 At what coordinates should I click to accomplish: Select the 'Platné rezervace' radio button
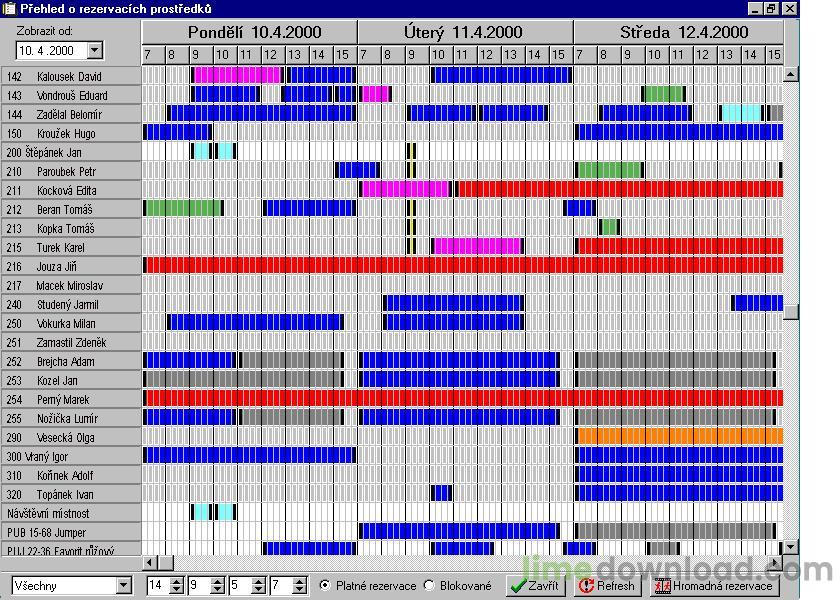tap(325, 585)
